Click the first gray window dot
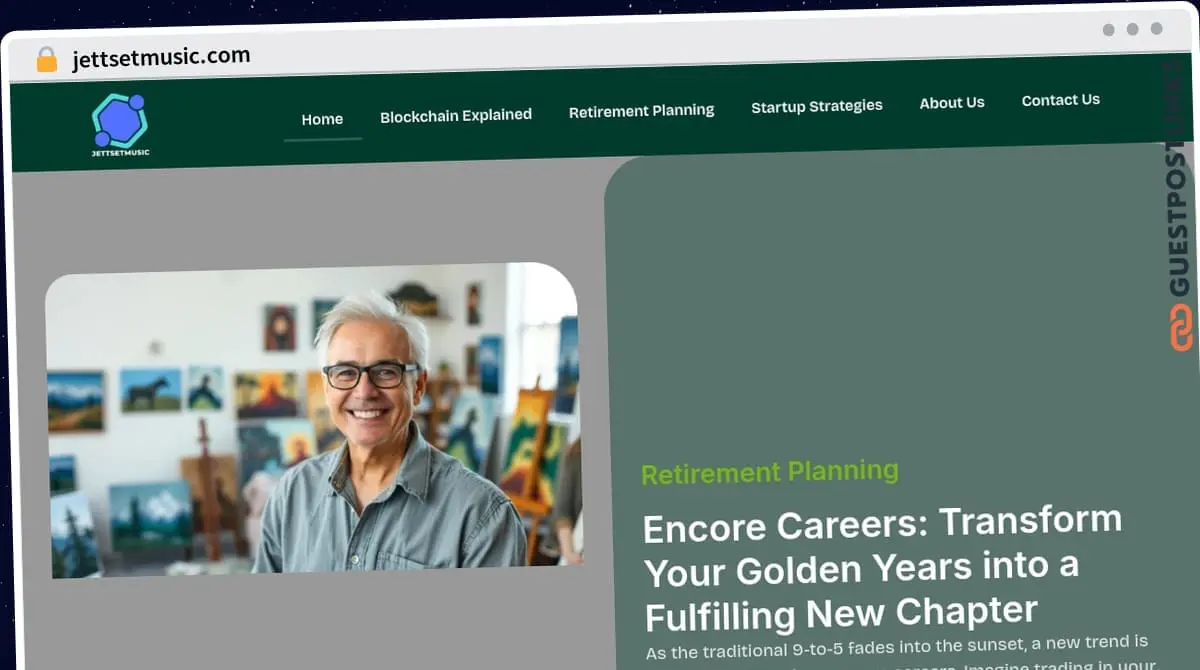 (x=1108, y=29)
